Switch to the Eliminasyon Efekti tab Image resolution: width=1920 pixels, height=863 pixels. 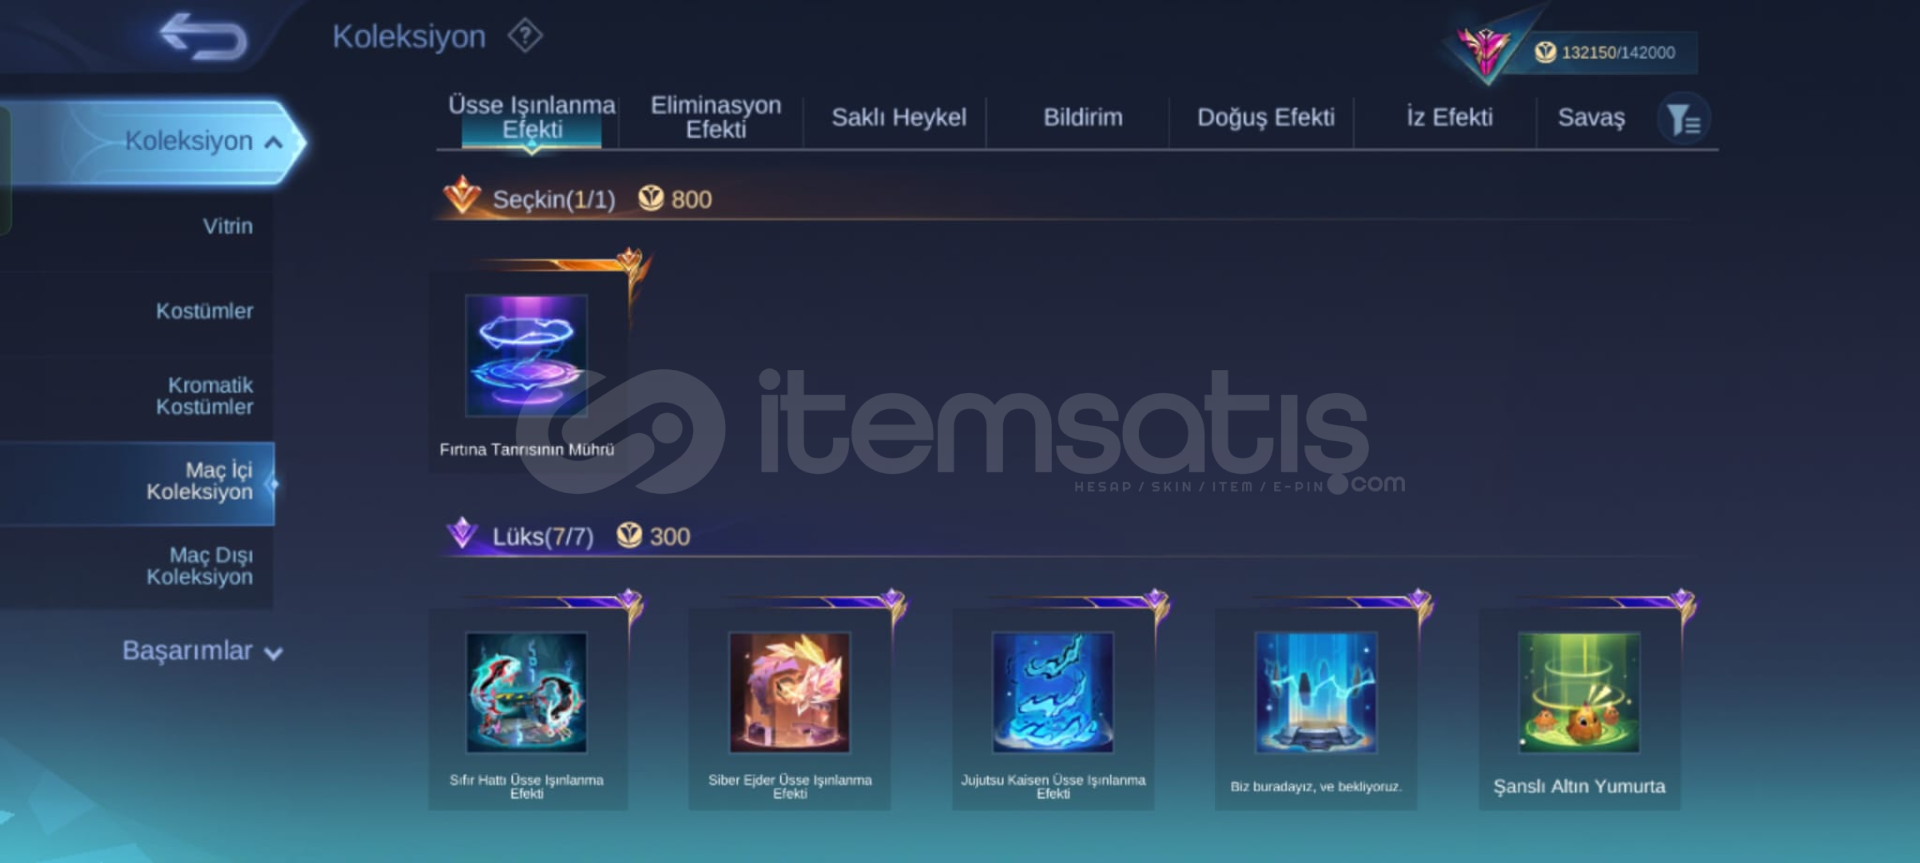[x=716, y=117]
